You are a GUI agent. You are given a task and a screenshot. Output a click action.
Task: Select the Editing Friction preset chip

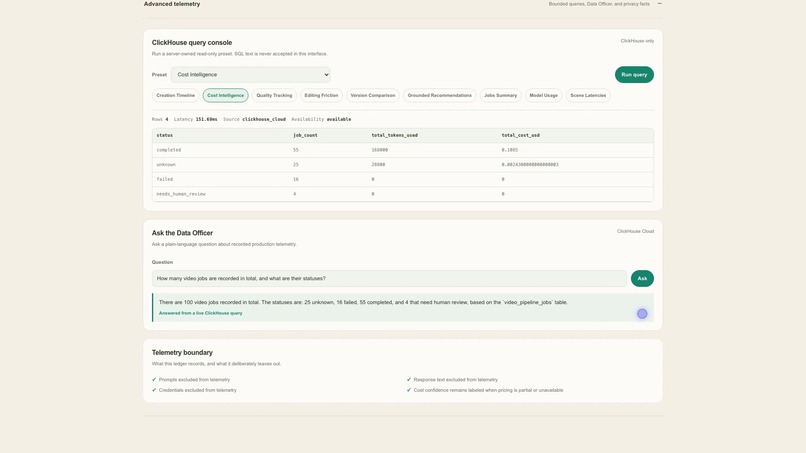(x=321, y=95)
